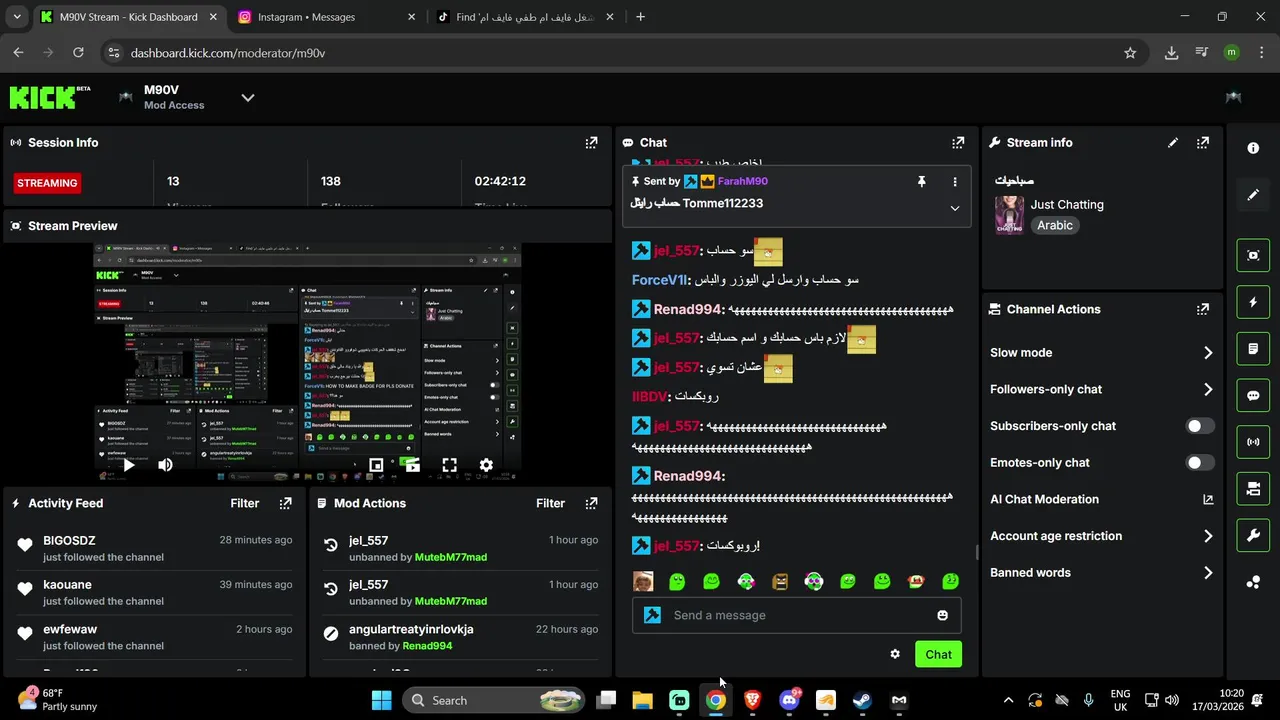Open chat settings gear icon

[895, 654]
